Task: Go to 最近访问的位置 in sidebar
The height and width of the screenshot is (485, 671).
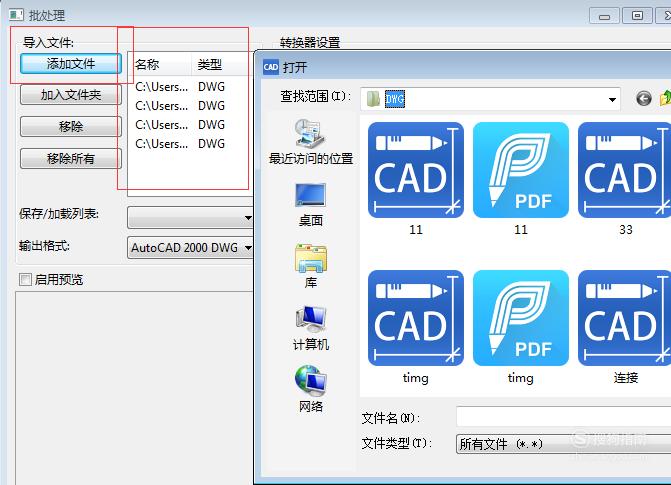Action: pos(311,142)
